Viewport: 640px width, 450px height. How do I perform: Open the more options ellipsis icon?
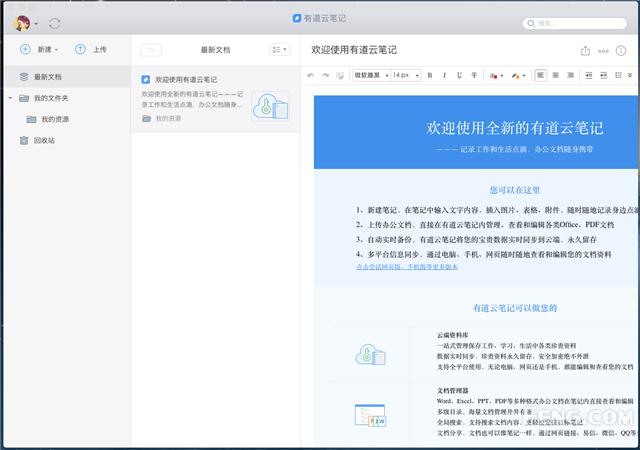pos(603,51)
